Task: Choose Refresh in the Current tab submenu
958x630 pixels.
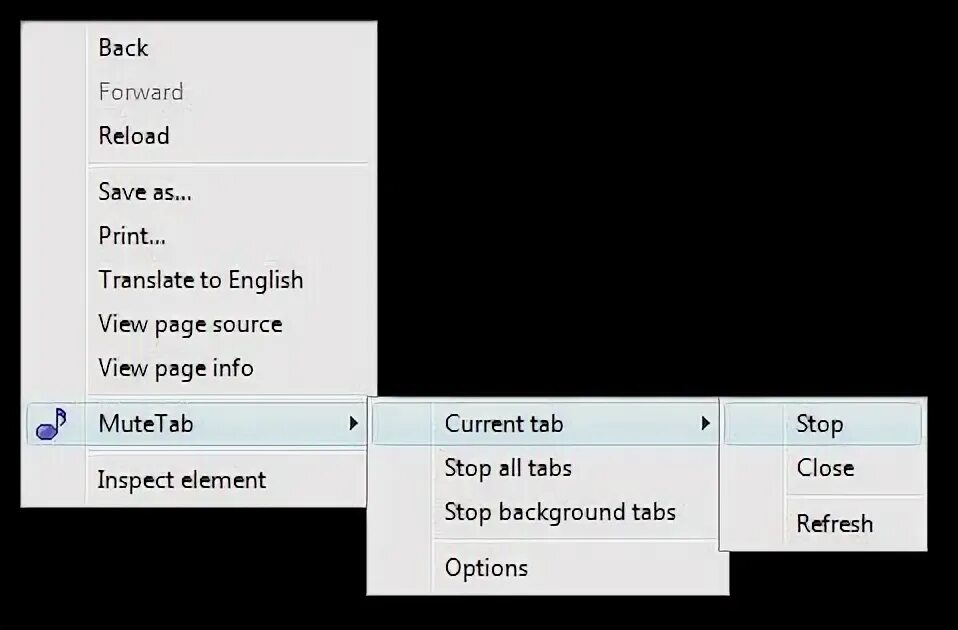Action: (834, 524)
